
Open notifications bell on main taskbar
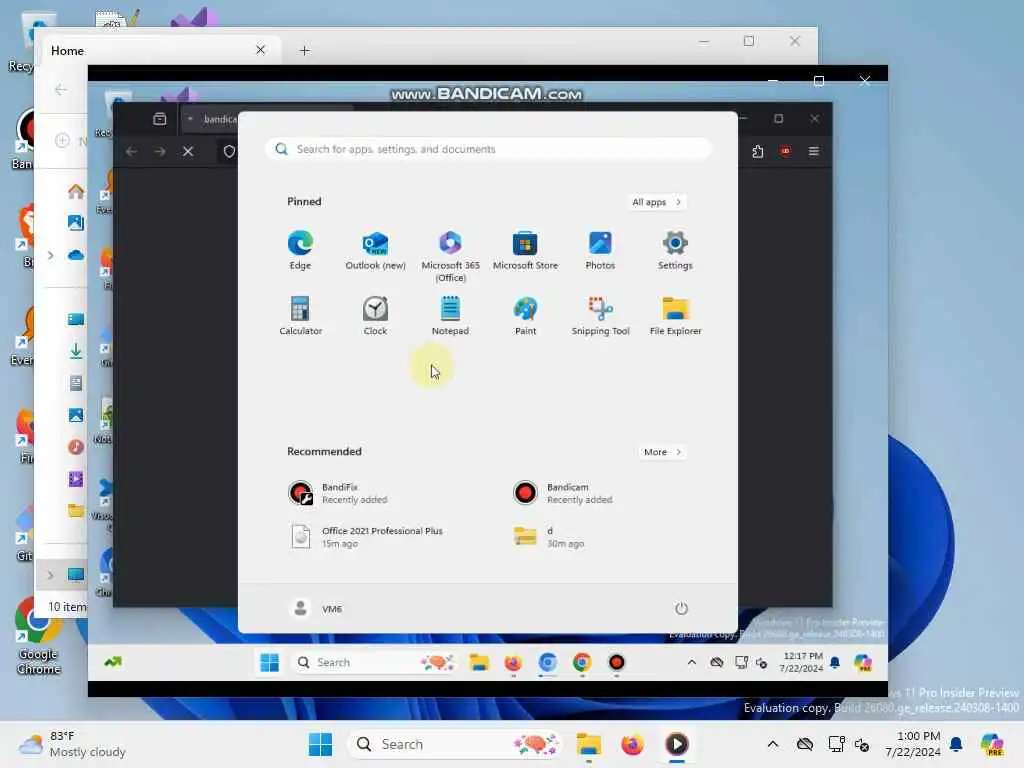pyautogui.click(x=956, y=744)
